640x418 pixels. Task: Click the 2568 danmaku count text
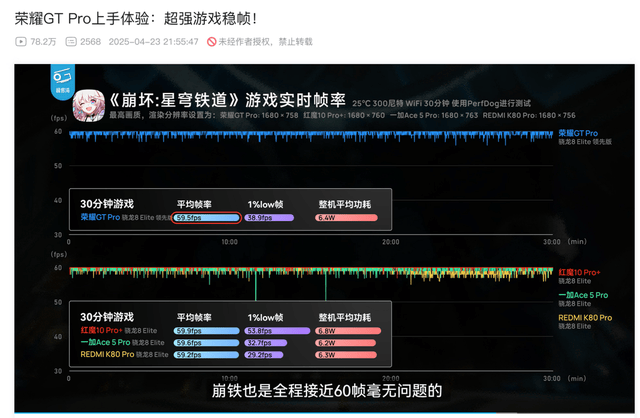tap(91, 42)
